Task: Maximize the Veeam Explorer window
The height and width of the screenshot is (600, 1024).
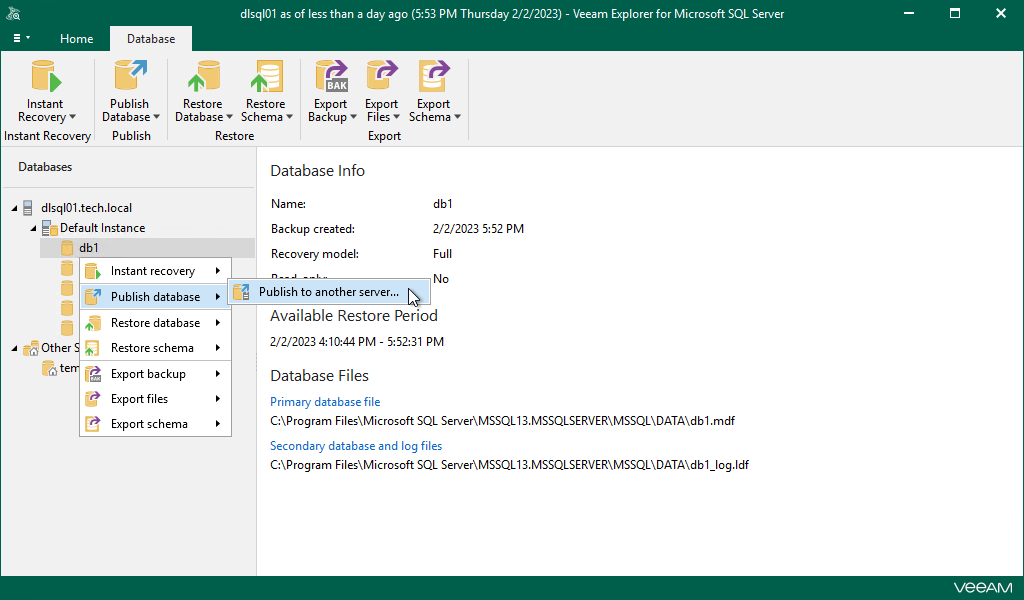Action: pyautogui.click(x=955, y=13)
